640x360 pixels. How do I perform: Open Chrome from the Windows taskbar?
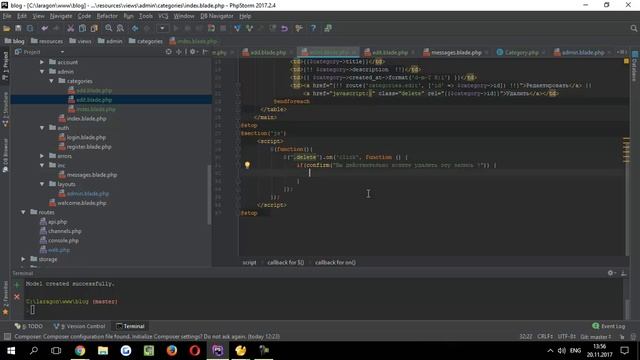click(80, 350)
